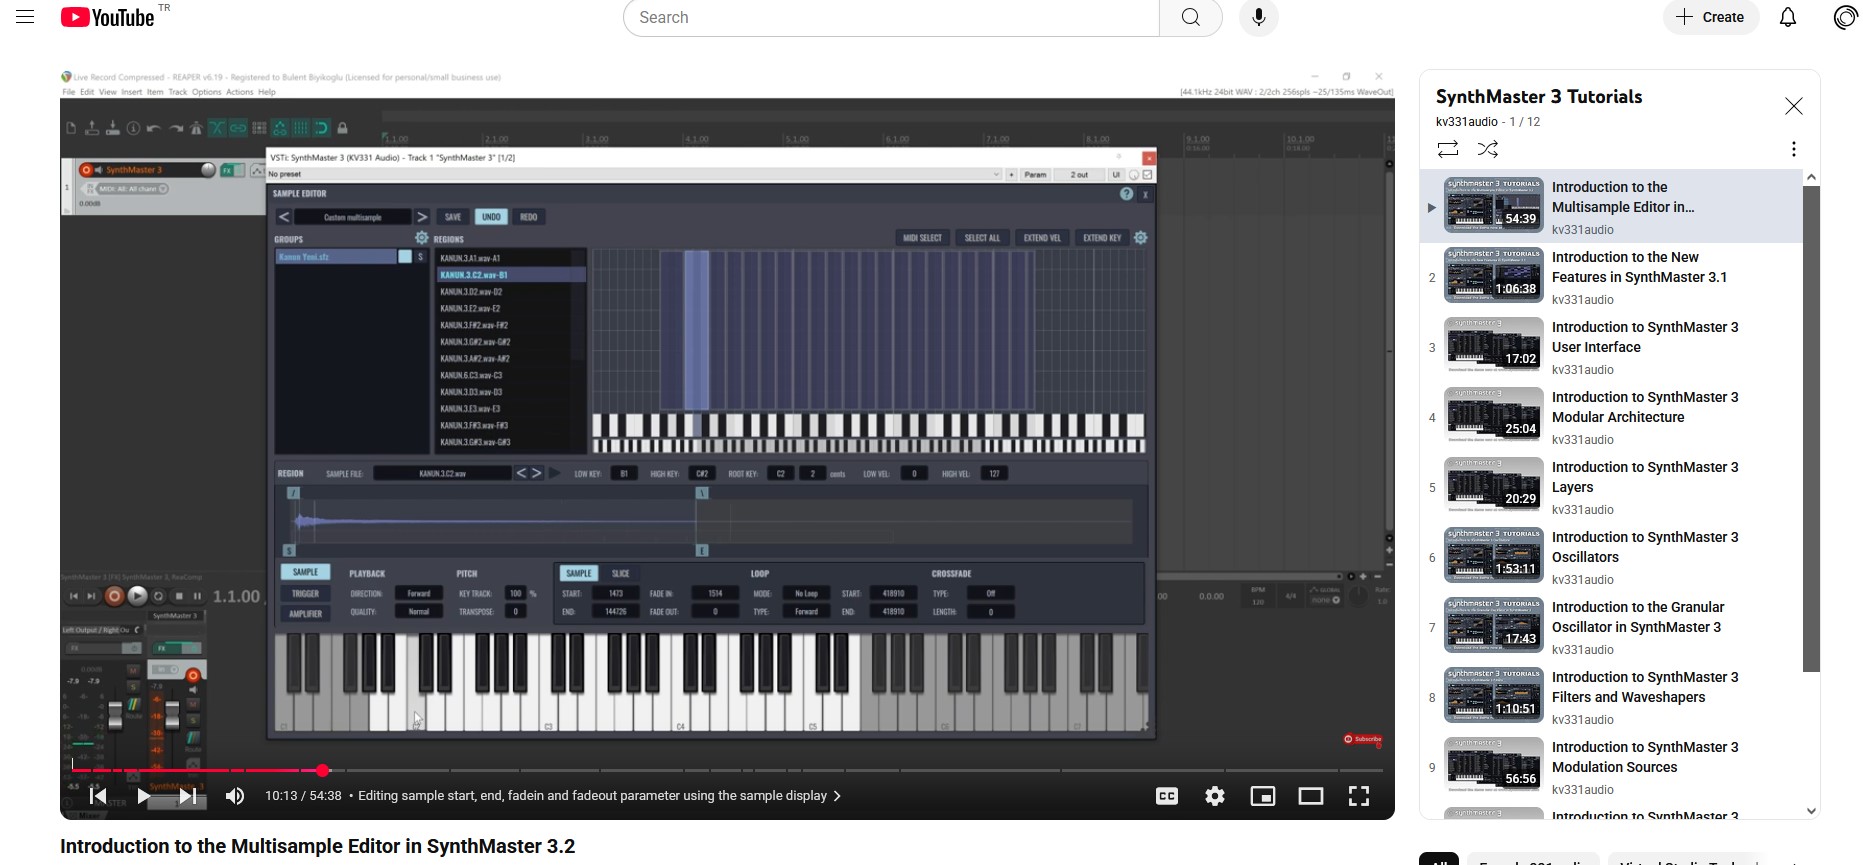The height and width of the screenshot is (865, 1863).
Task: Open the playlist three-dot options menu
Action: coord(1794,149)
